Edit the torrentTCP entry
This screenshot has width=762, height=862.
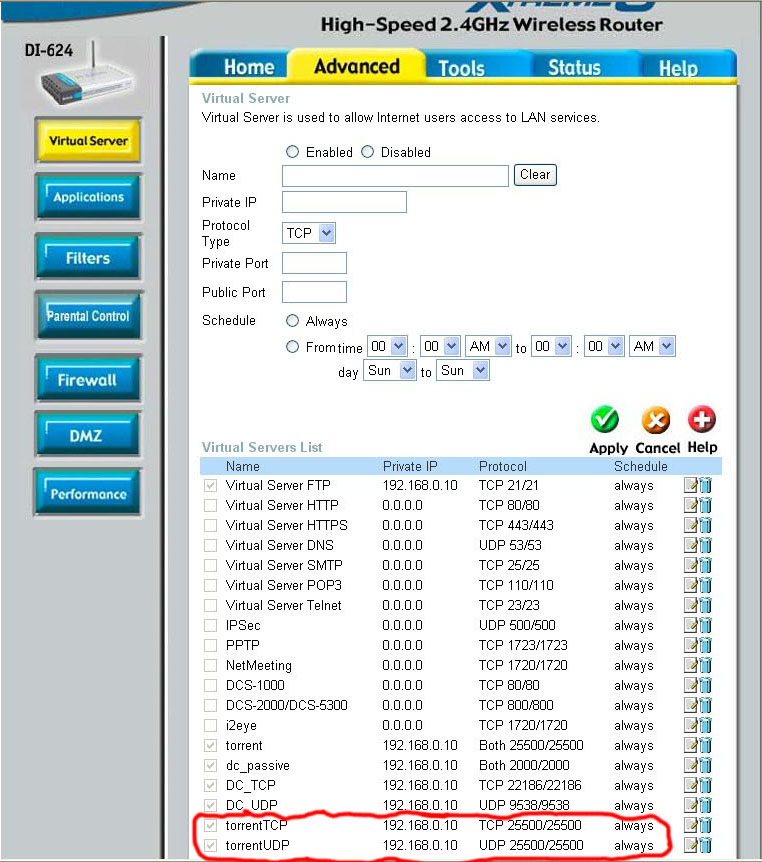(691, 825)
